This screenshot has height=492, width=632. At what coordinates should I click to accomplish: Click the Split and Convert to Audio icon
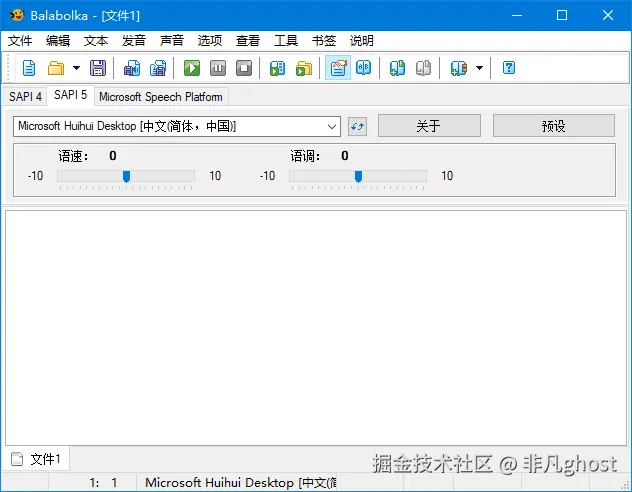tap(158, 68)
